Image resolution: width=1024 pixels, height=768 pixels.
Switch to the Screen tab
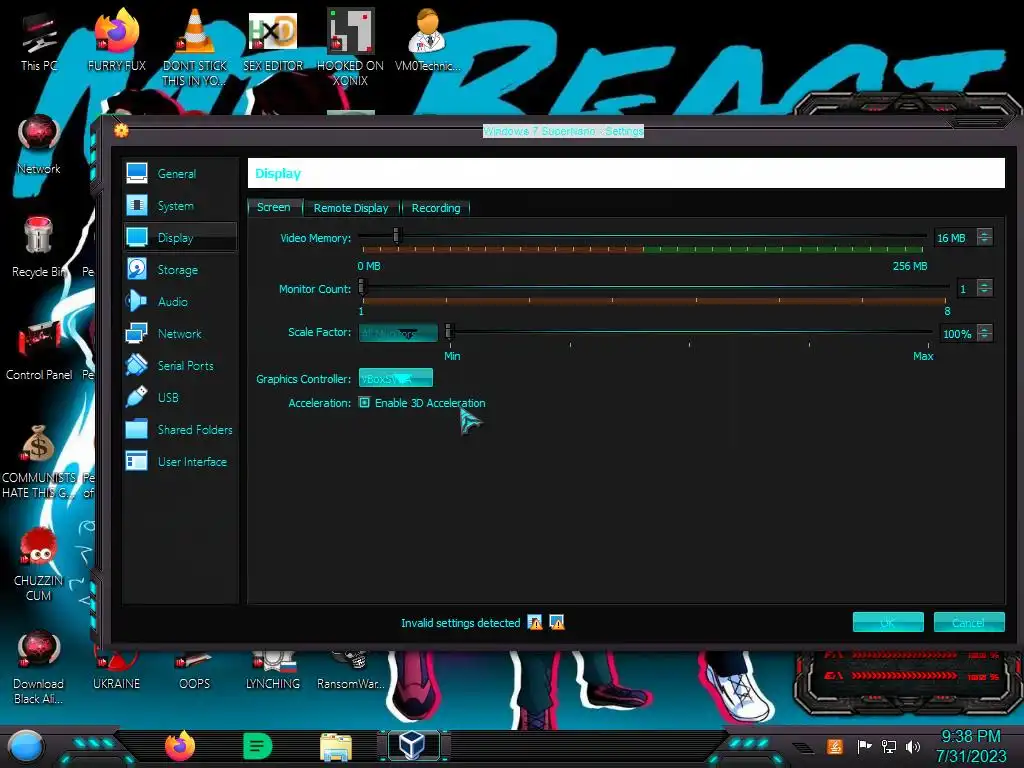point(274,207)
